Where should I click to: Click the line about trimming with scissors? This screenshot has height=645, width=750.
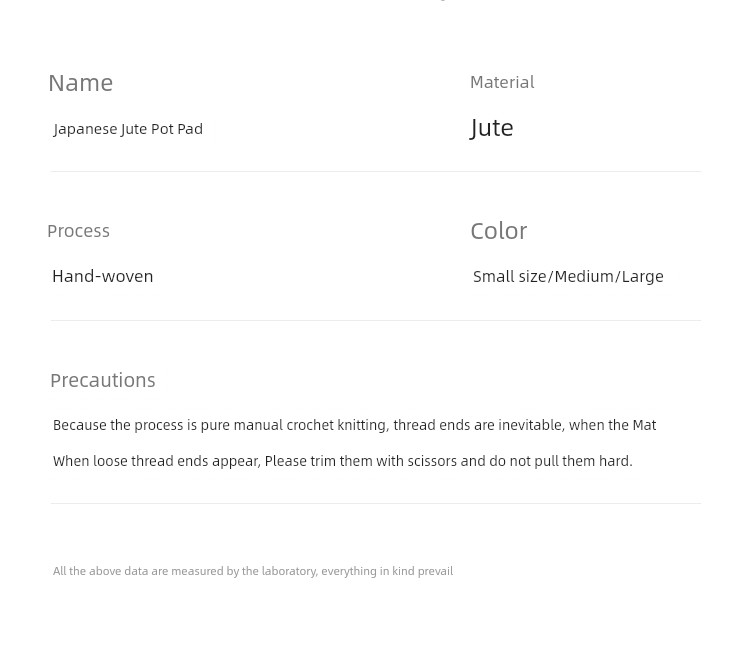[x=342, y=461]
